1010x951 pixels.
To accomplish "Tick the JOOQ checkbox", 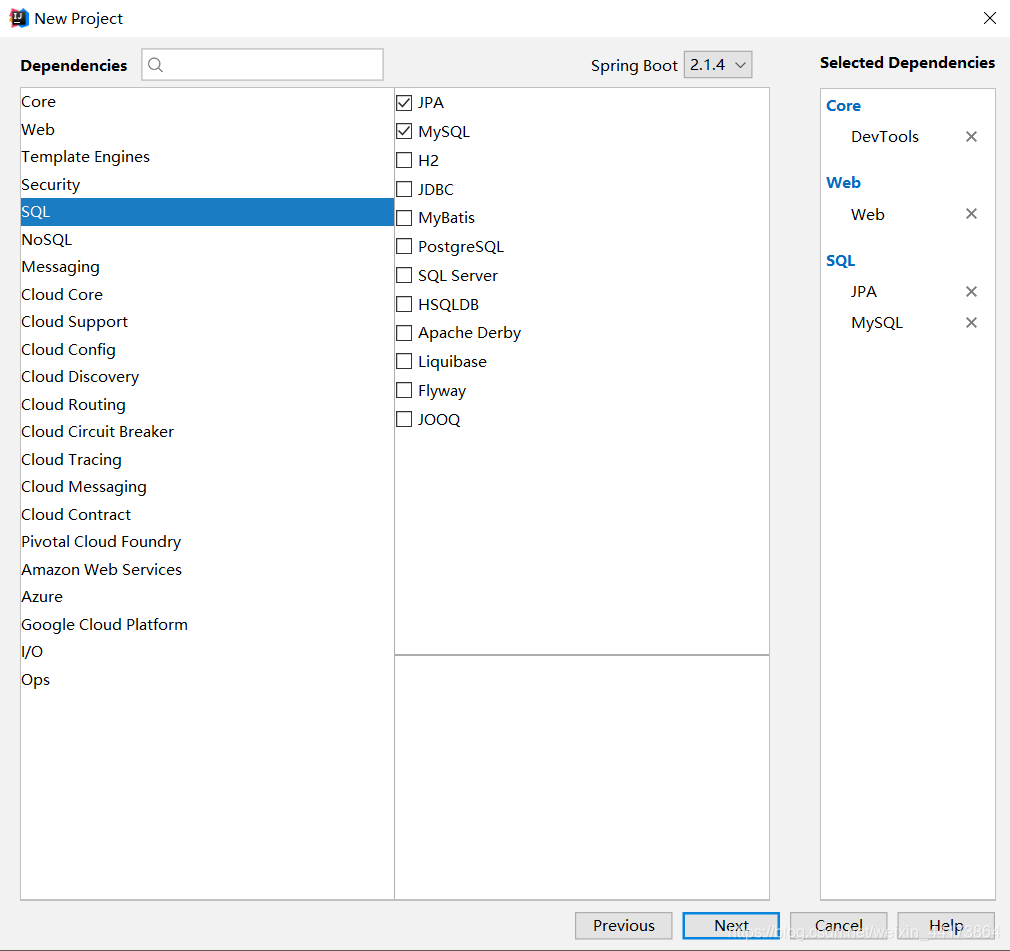I will [x=404, y=419].
